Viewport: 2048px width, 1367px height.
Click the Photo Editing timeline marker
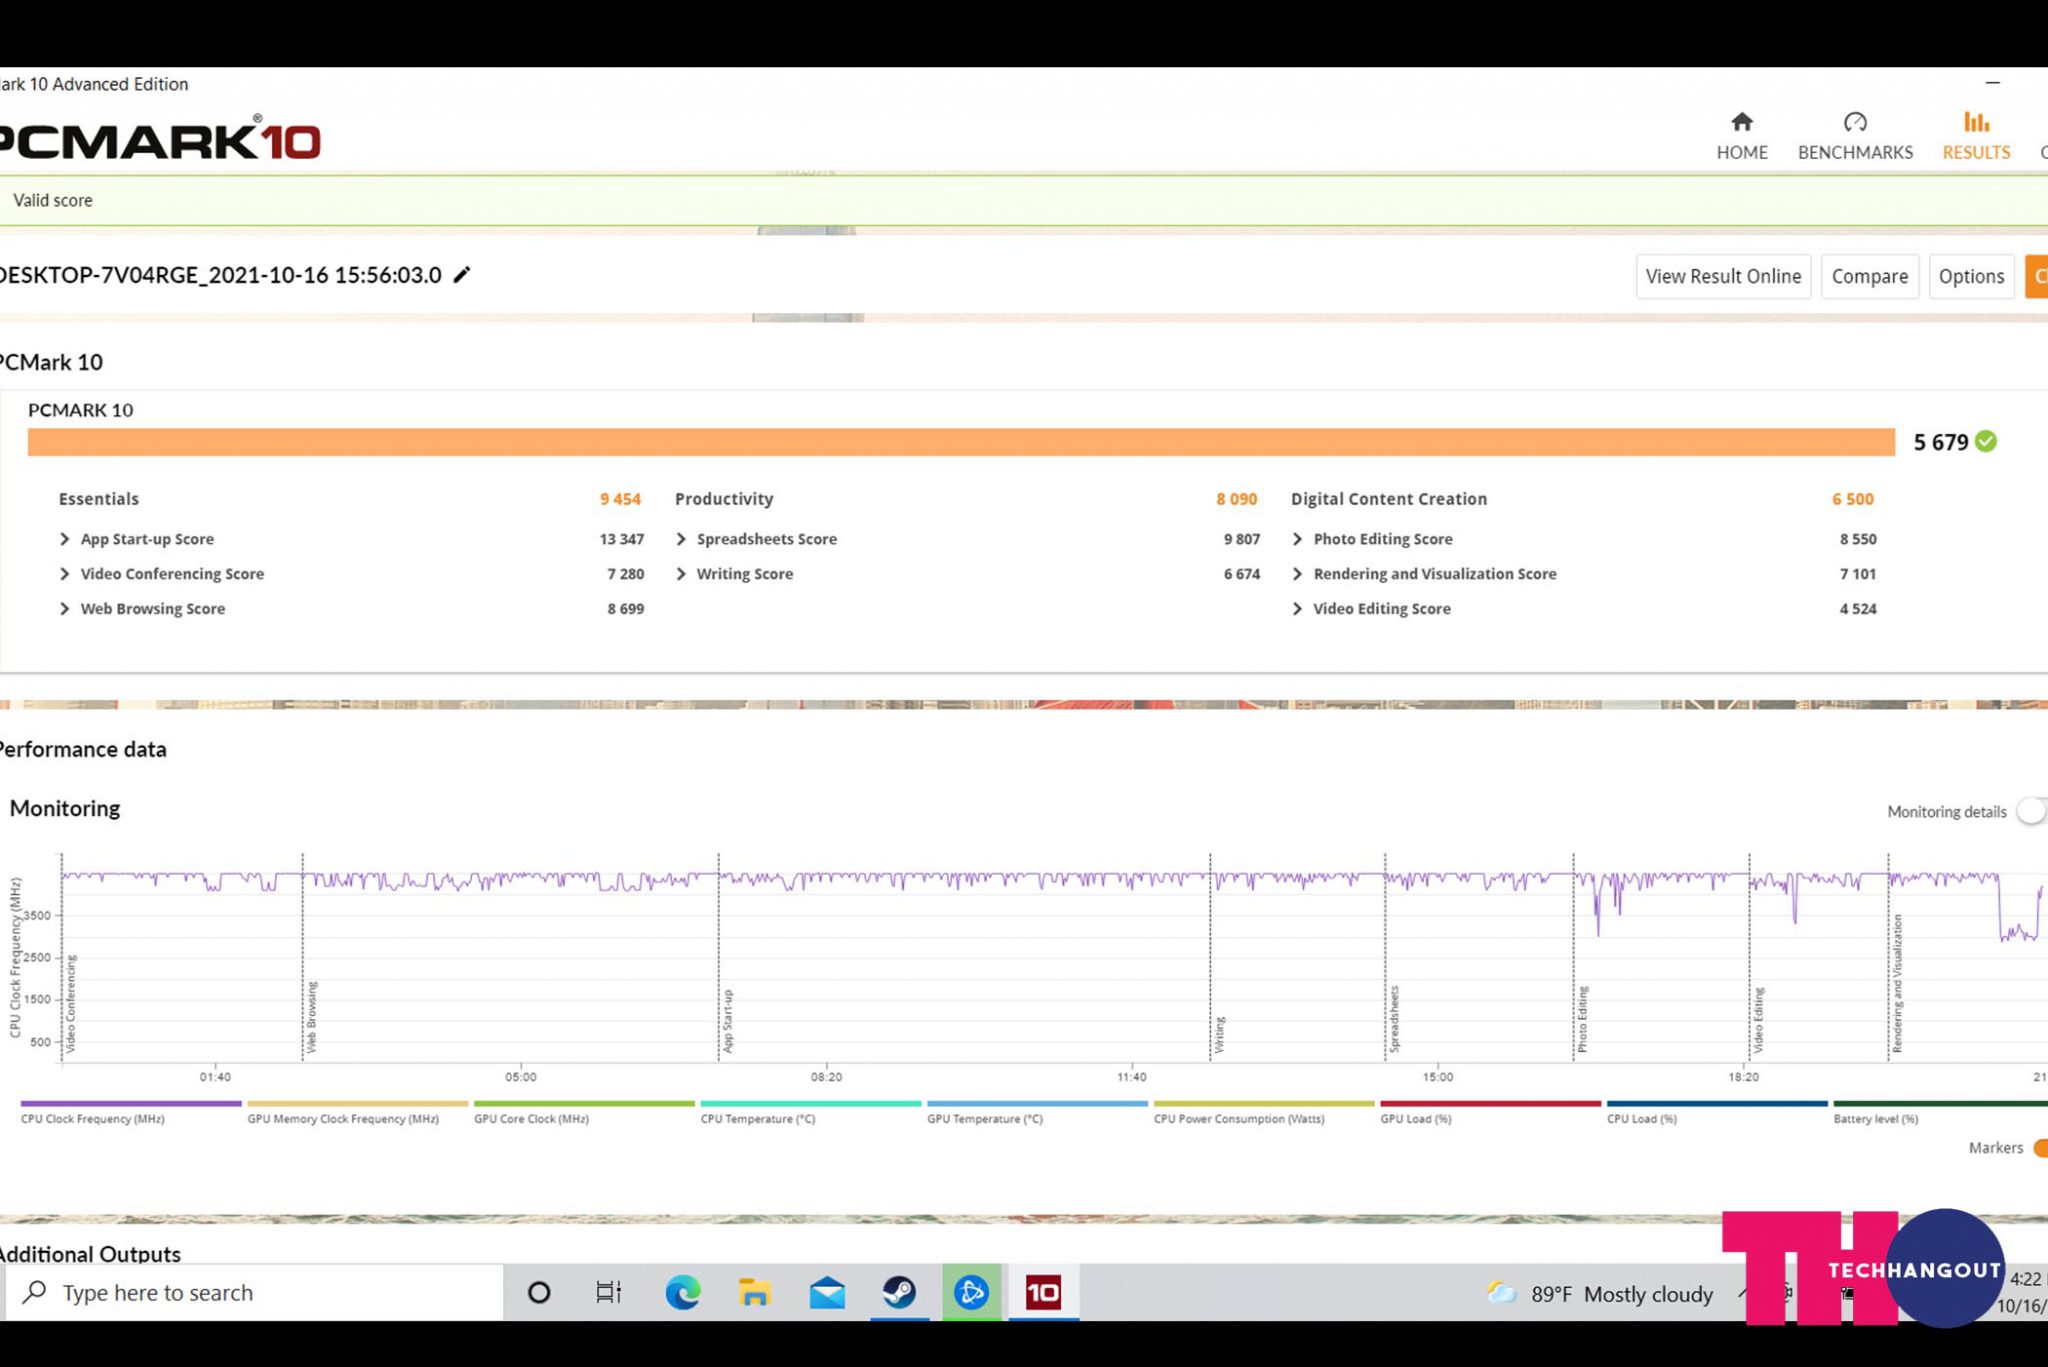coord(1582,1019)
